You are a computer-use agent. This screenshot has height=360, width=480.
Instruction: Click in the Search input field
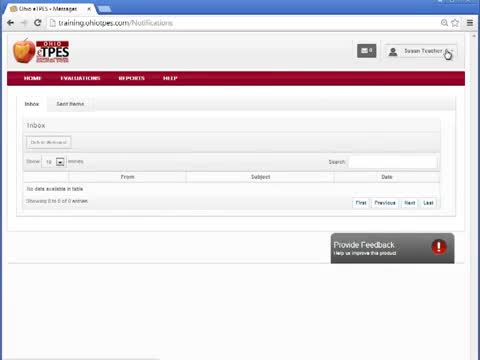(393, 162)
